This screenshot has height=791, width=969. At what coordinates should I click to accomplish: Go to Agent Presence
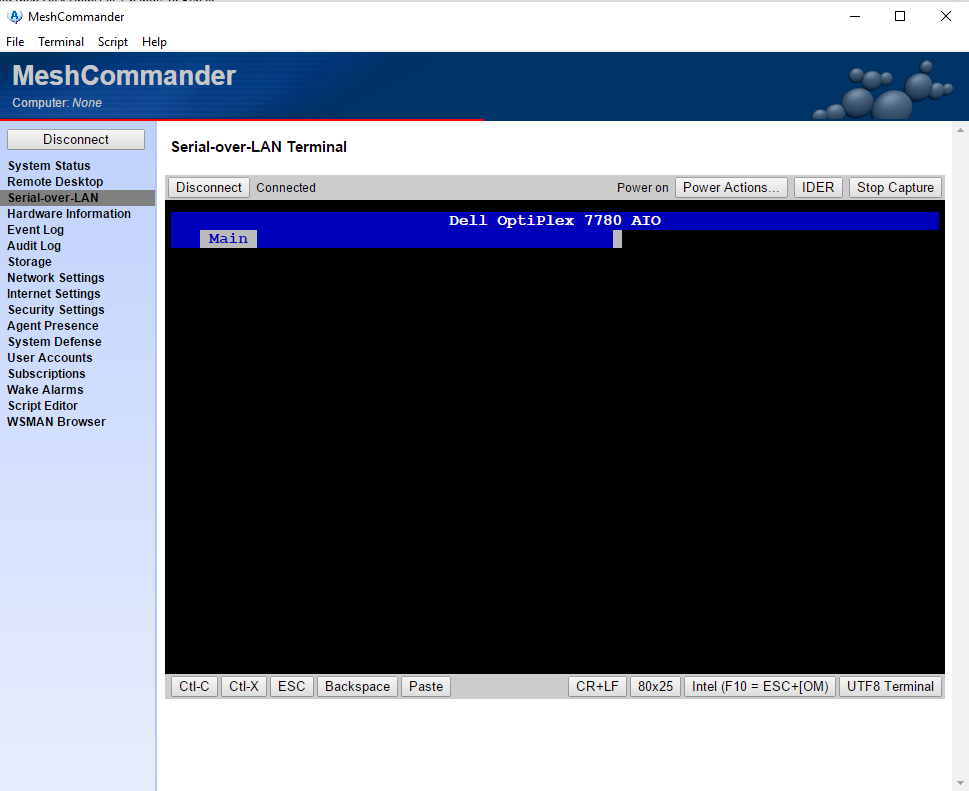point(53,326)
